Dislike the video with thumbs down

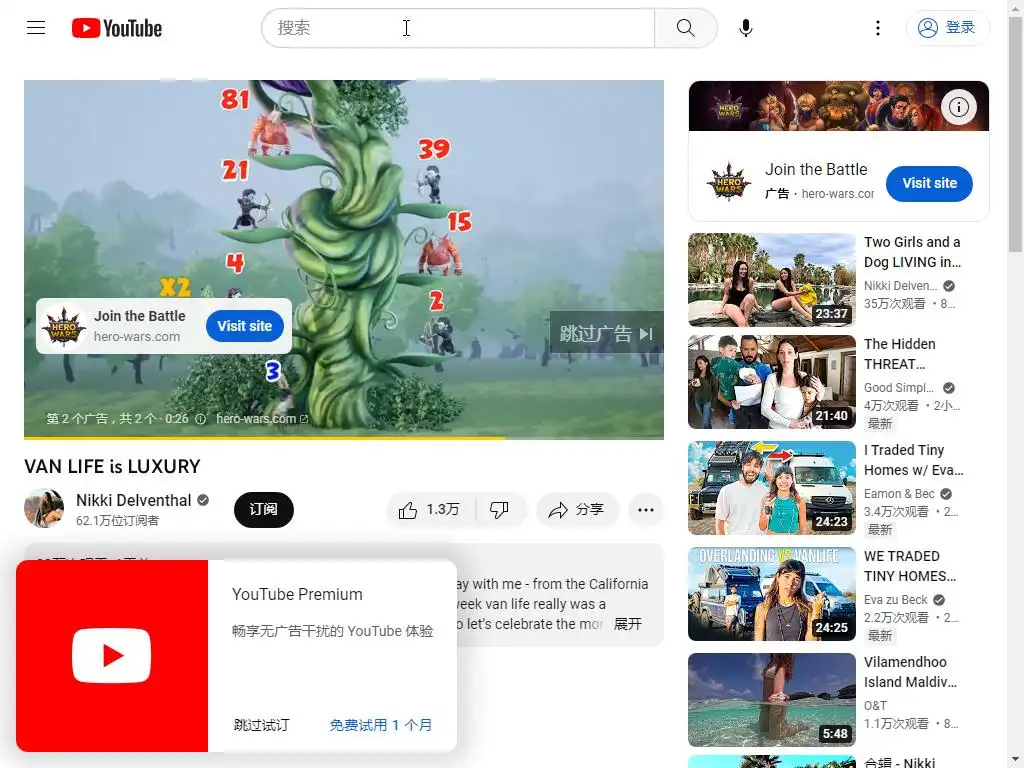point(500,510)
